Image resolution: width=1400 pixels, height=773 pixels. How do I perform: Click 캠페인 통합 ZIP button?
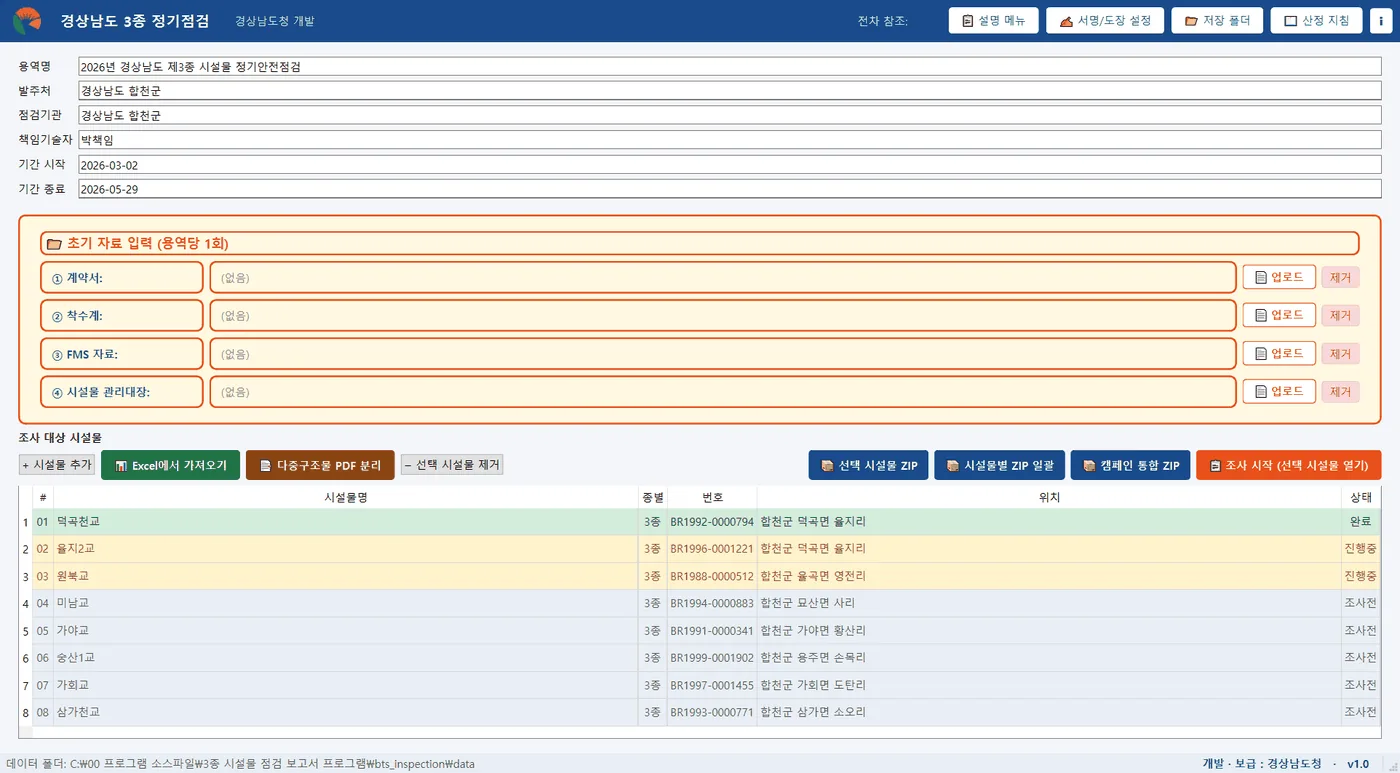tap(1130, 465)
